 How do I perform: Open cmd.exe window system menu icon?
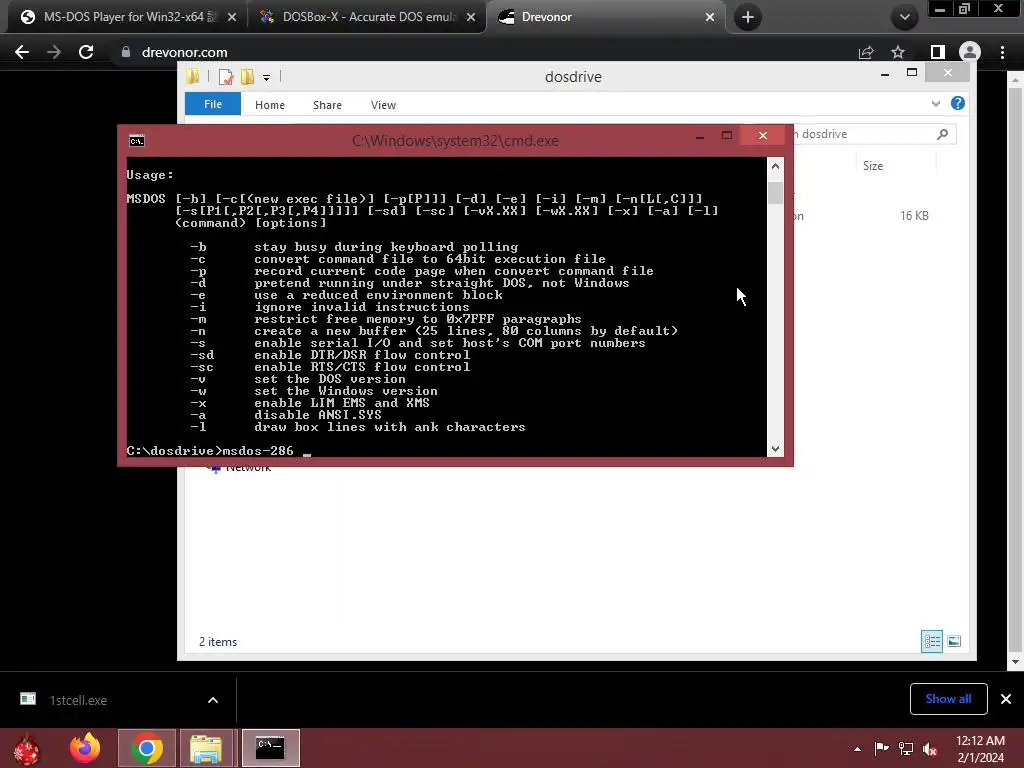pos(137,140)
